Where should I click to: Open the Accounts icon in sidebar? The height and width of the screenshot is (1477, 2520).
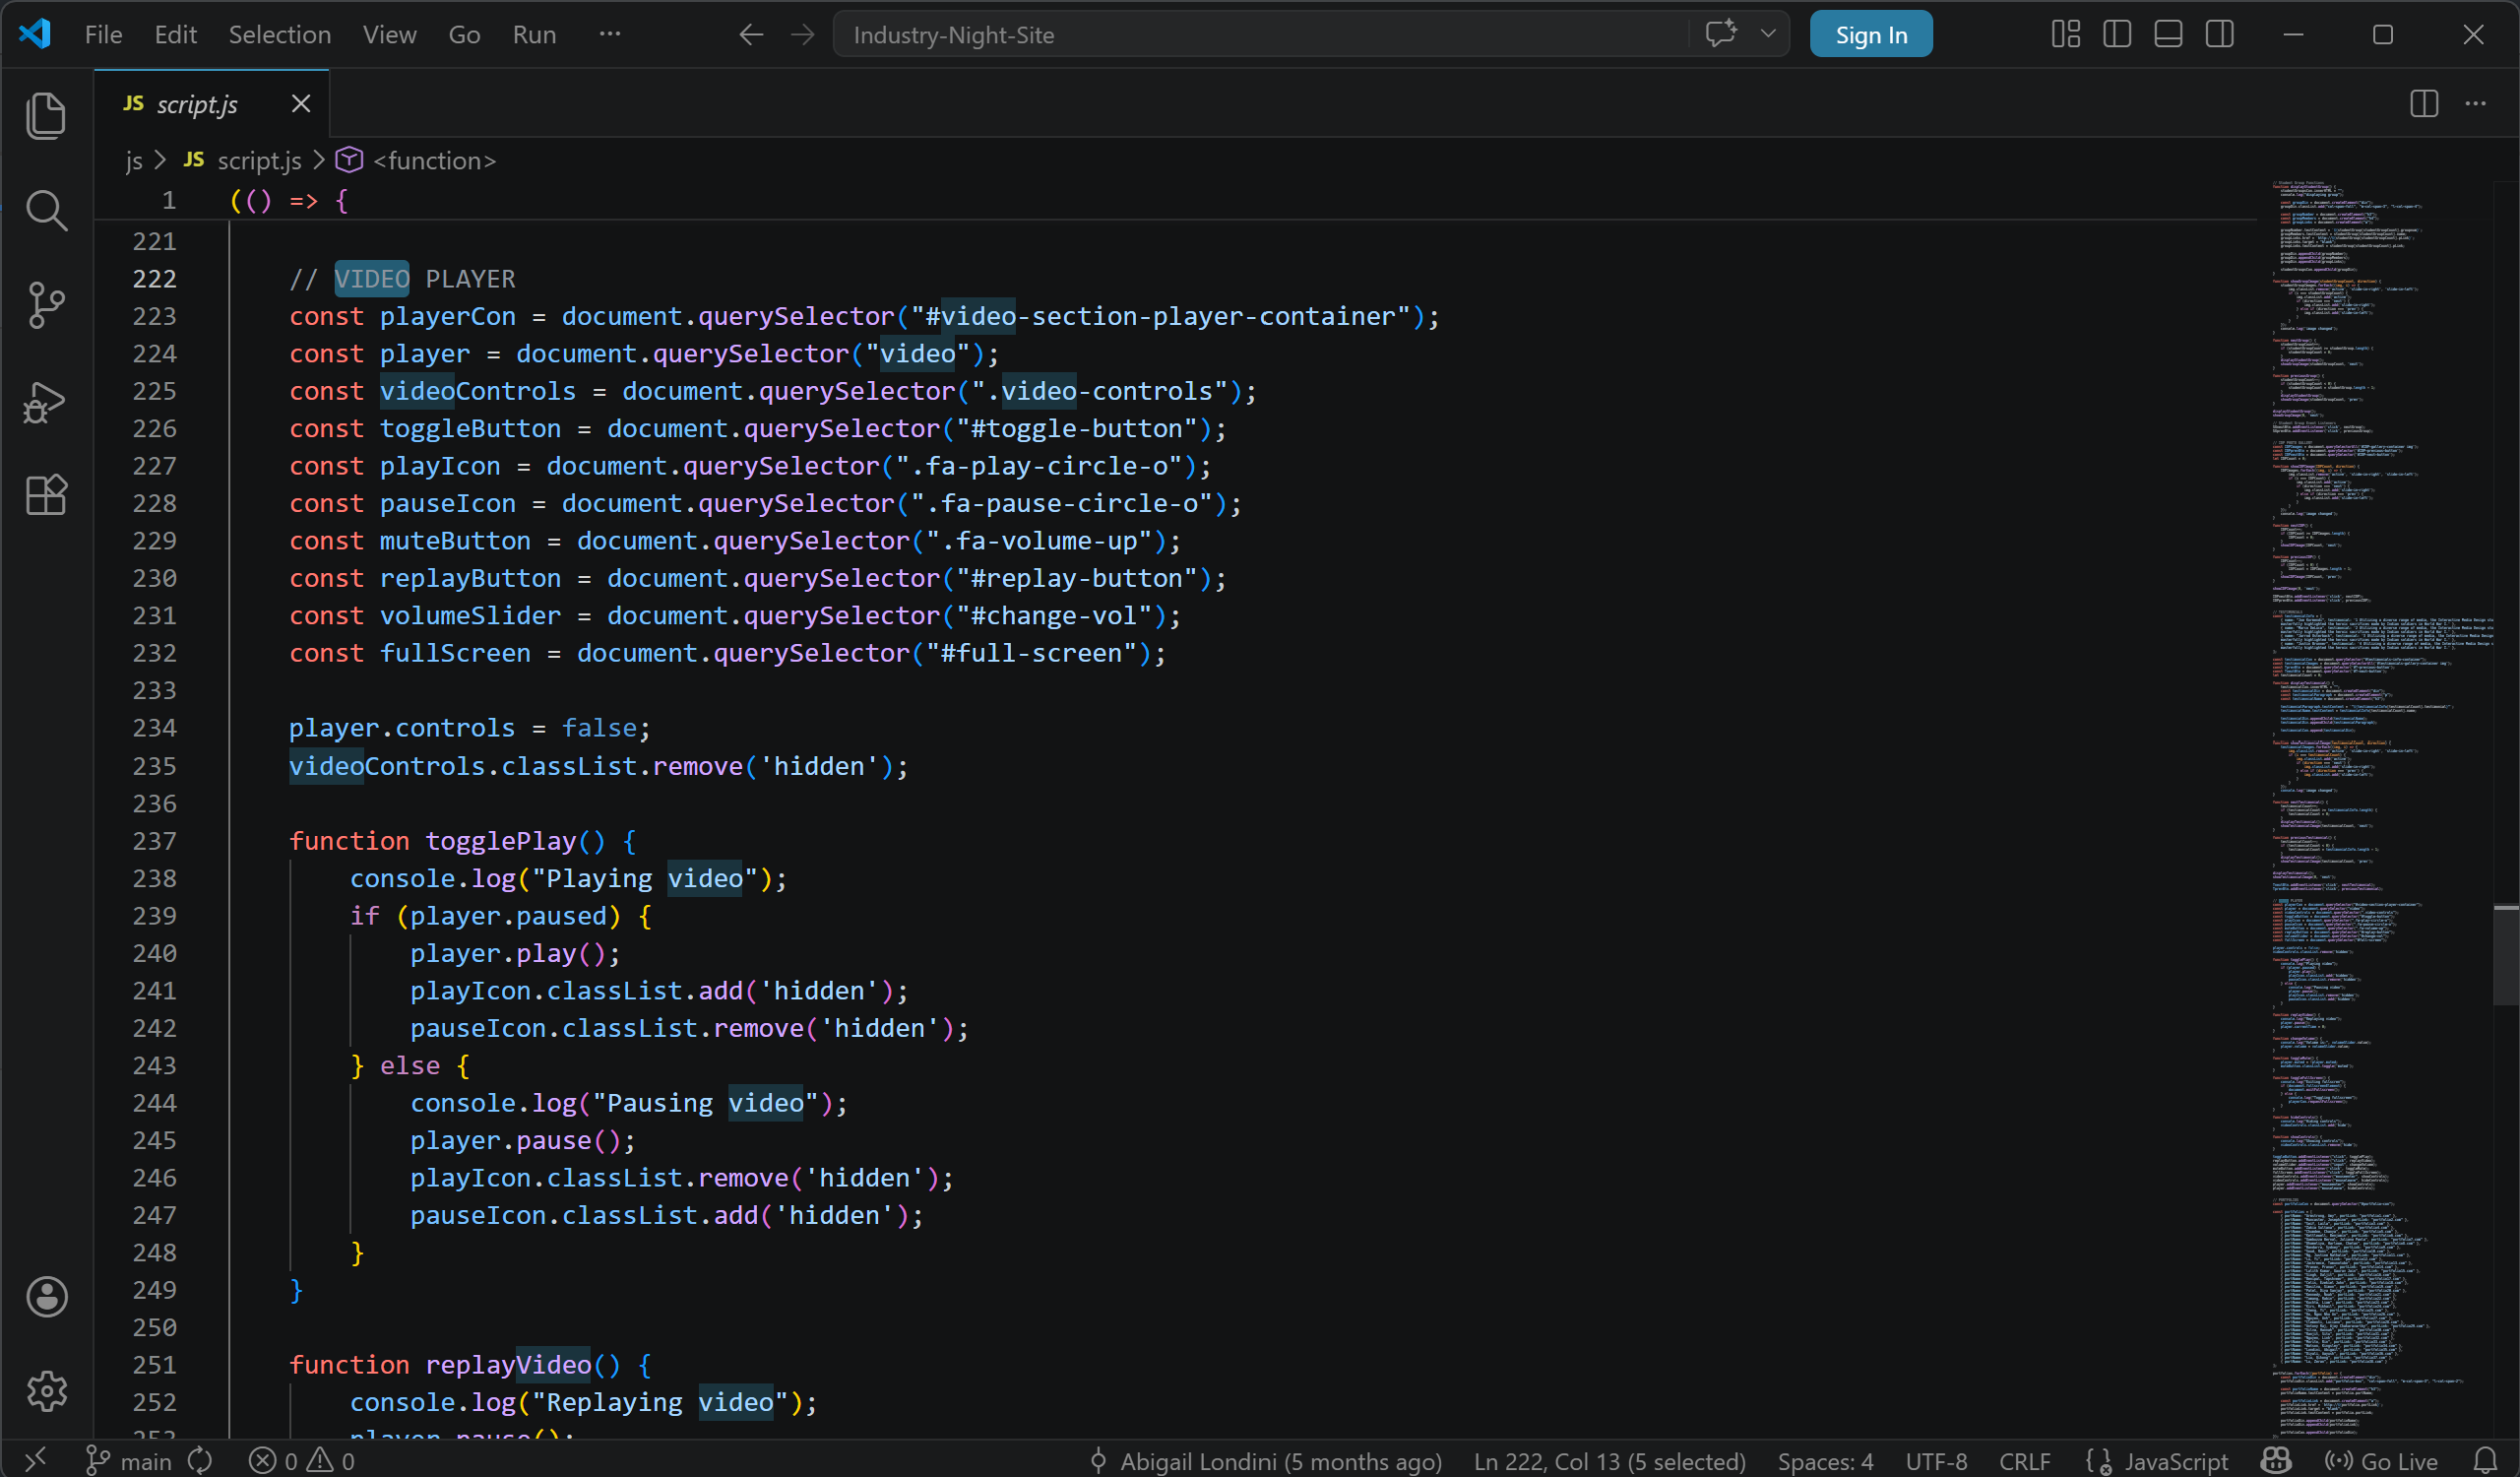[x=46, y=1297]
